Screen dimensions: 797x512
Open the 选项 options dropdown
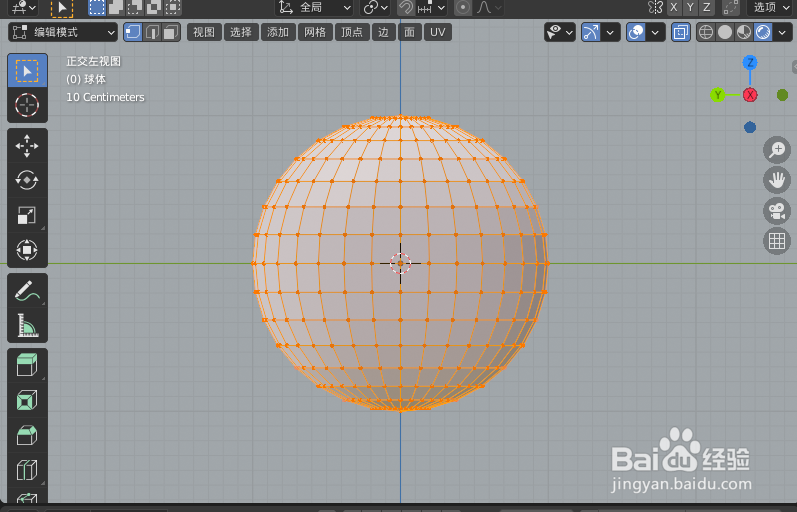click(771, 7)
